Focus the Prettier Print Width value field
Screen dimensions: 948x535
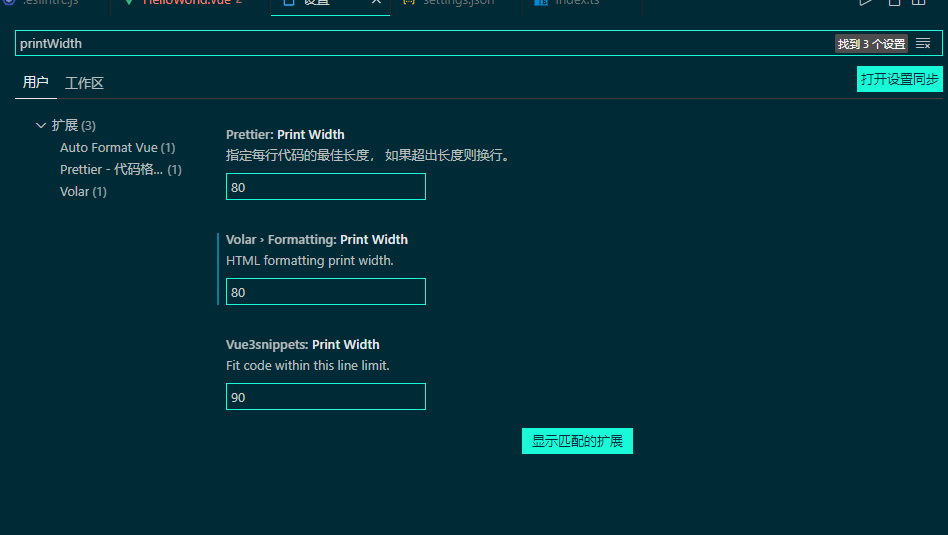326,187
